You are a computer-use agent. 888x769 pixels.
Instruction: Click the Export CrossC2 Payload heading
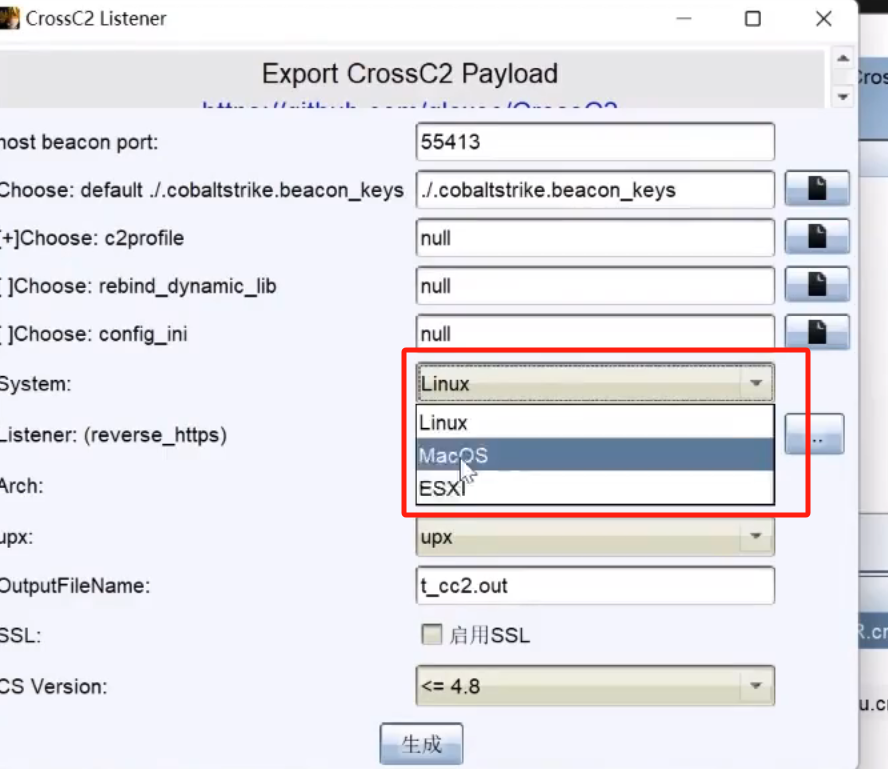(409, 74)
